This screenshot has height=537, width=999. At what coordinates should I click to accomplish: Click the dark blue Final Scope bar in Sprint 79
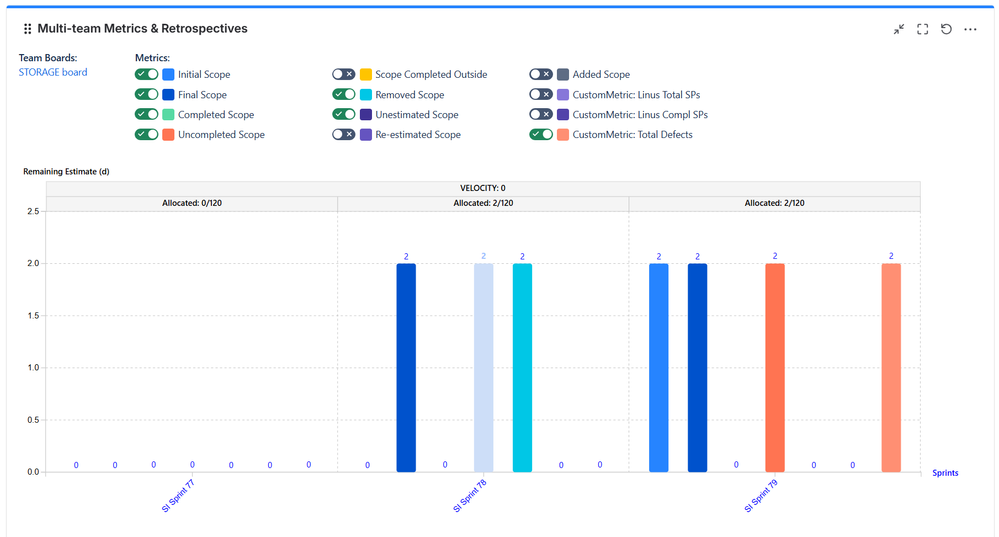[698, 368]
